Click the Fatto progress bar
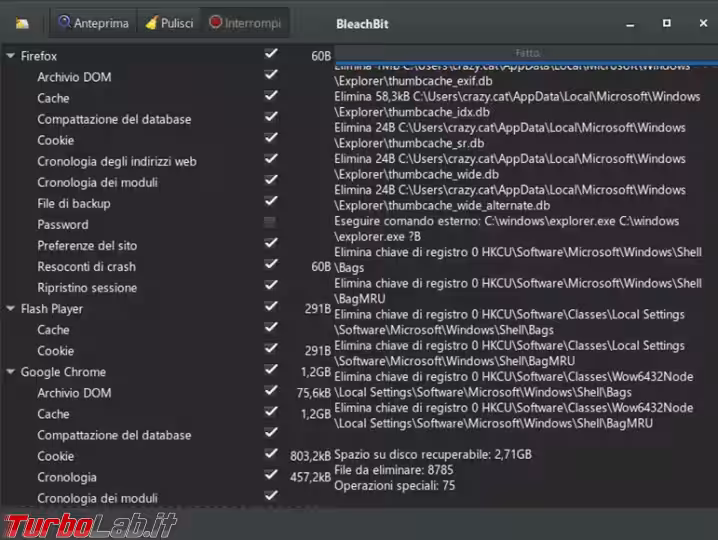This screenshot has width=718, height=540. (x=525, y=52)
